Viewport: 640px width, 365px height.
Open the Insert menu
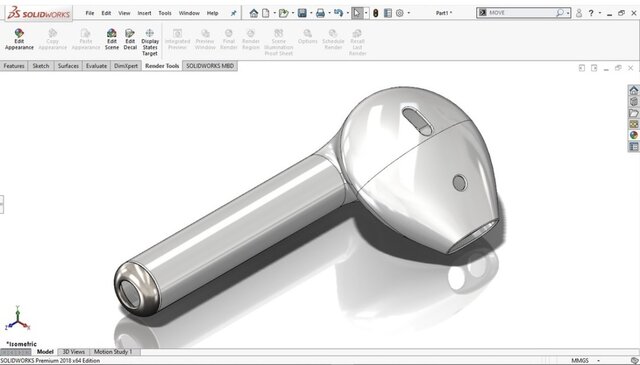[144, 13]
